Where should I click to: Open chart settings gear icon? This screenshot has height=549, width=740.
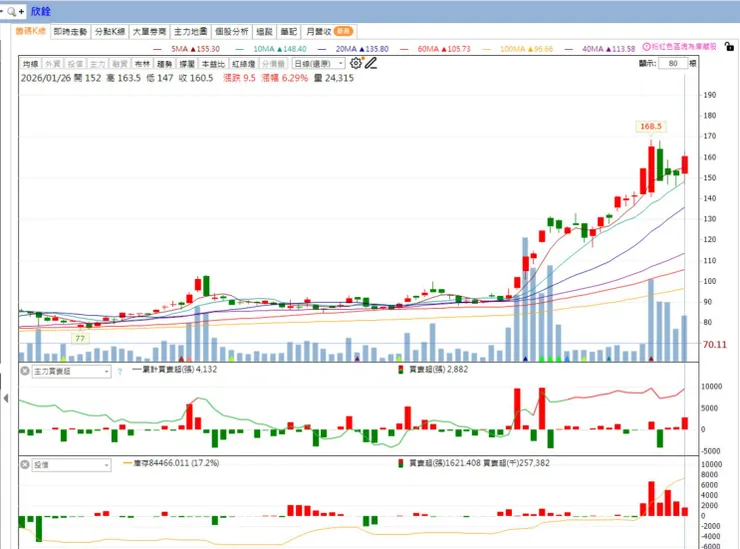[356, 63]
